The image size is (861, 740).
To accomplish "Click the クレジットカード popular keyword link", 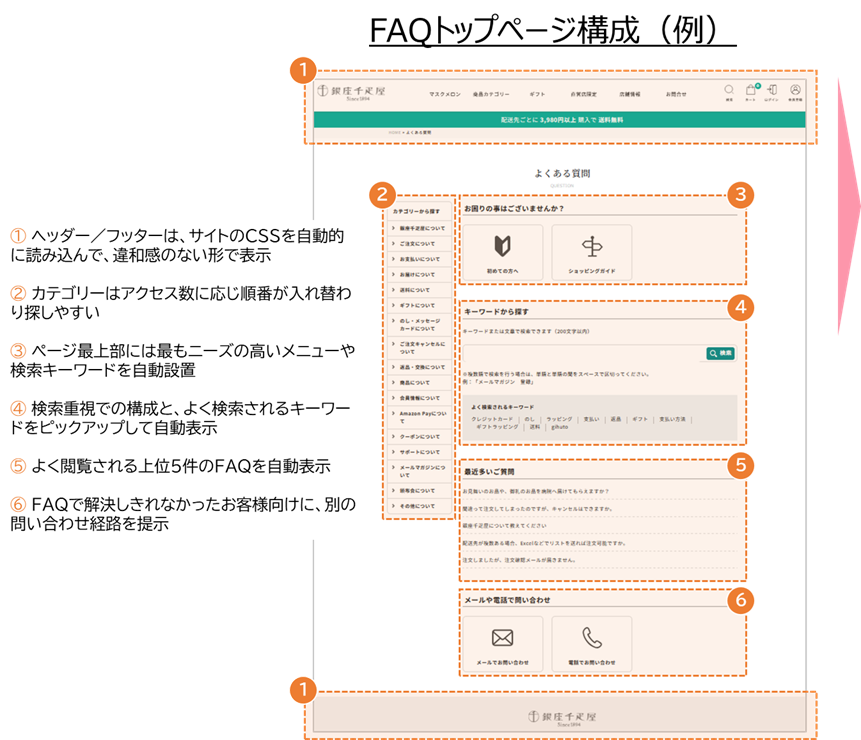I will coord(494,419).
